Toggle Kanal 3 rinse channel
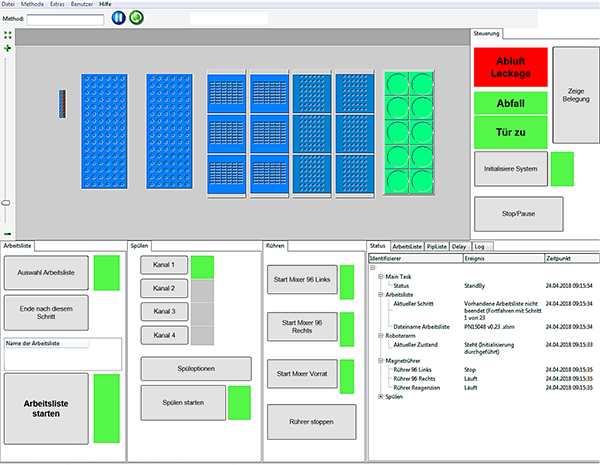The height and width of the screenshot is (465, 600). pos(165,311)
